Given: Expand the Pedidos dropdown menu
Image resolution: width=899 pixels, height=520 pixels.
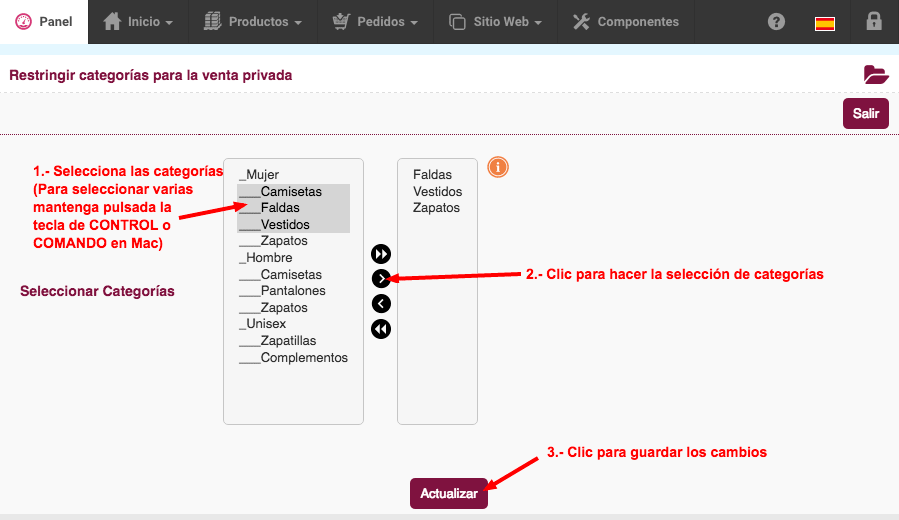Looking at the screenshot, I should click(x=376, y=22).
